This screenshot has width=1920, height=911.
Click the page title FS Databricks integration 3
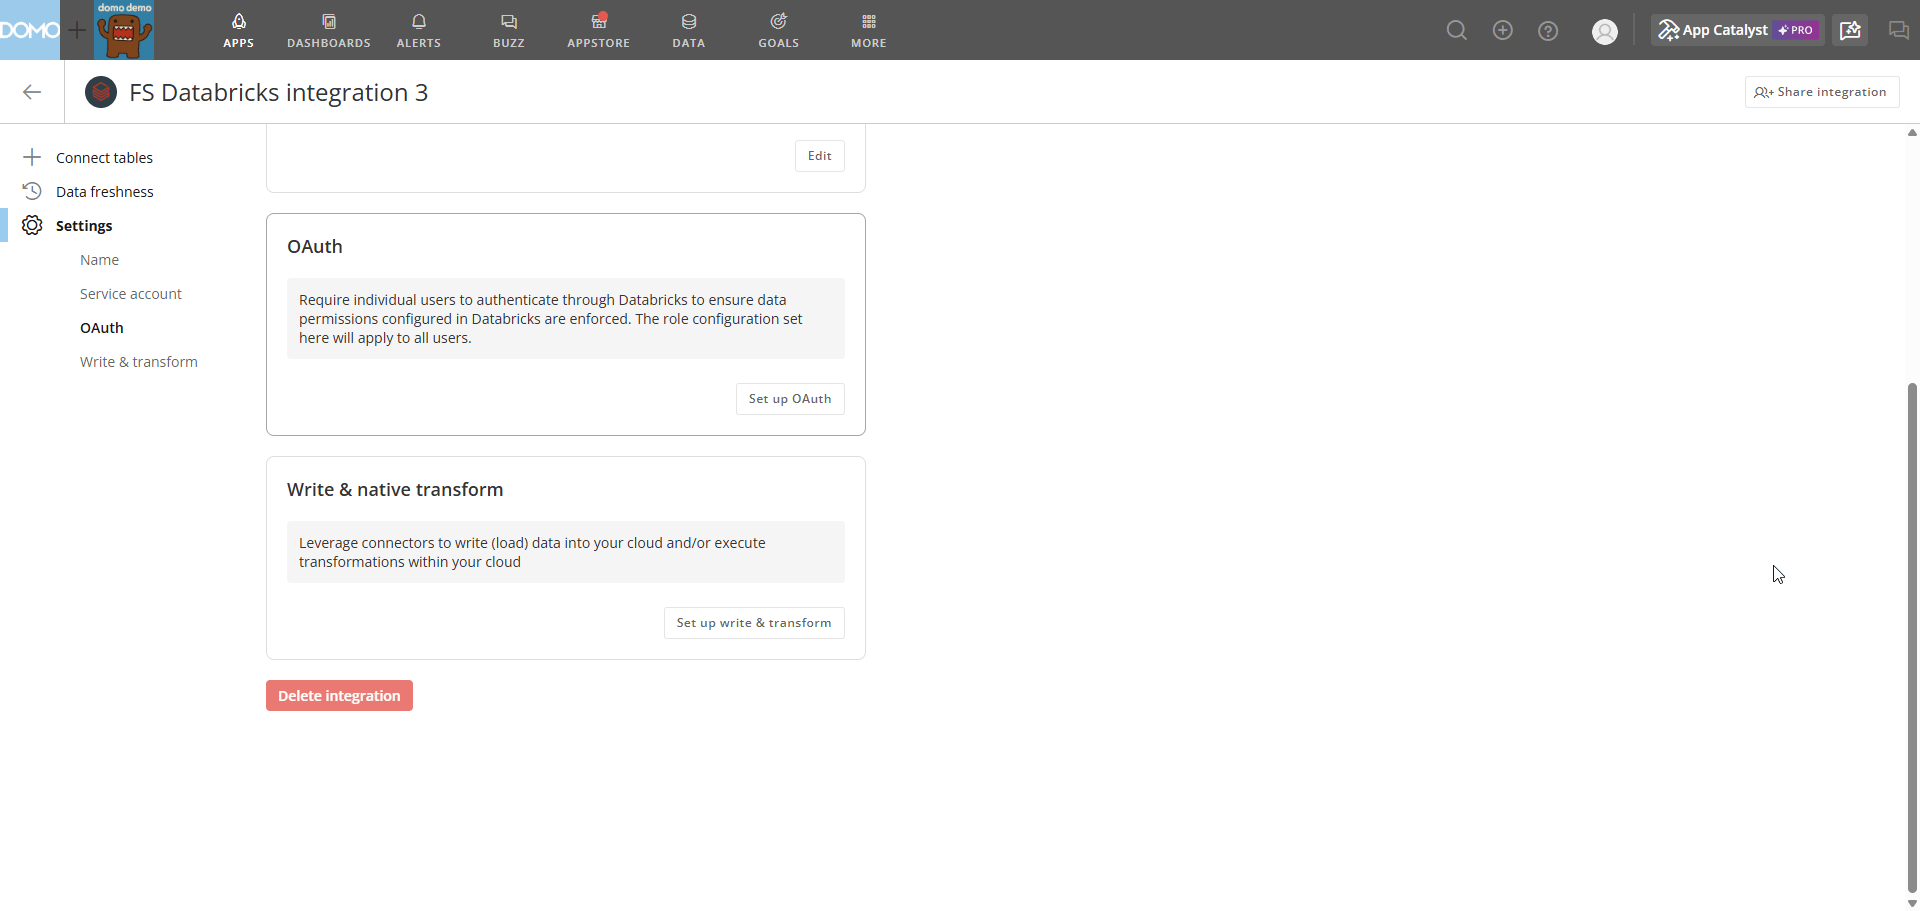279,92
